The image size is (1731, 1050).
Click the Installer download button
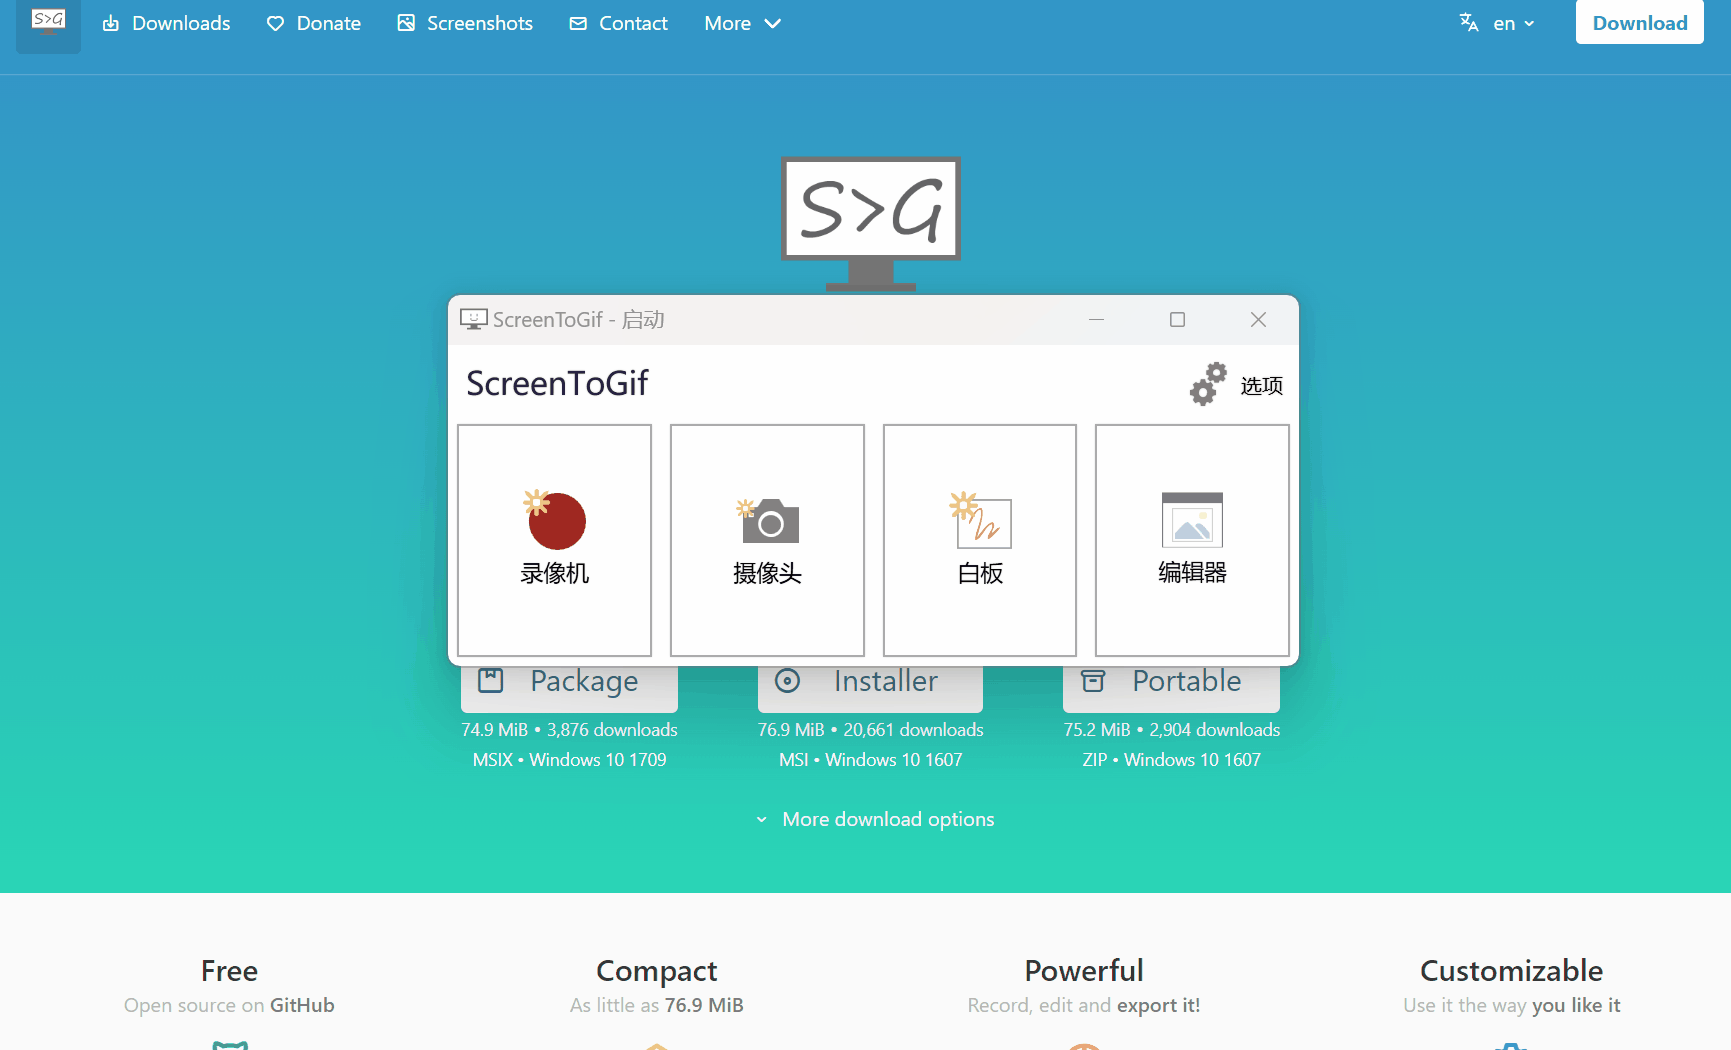point(870,688)
